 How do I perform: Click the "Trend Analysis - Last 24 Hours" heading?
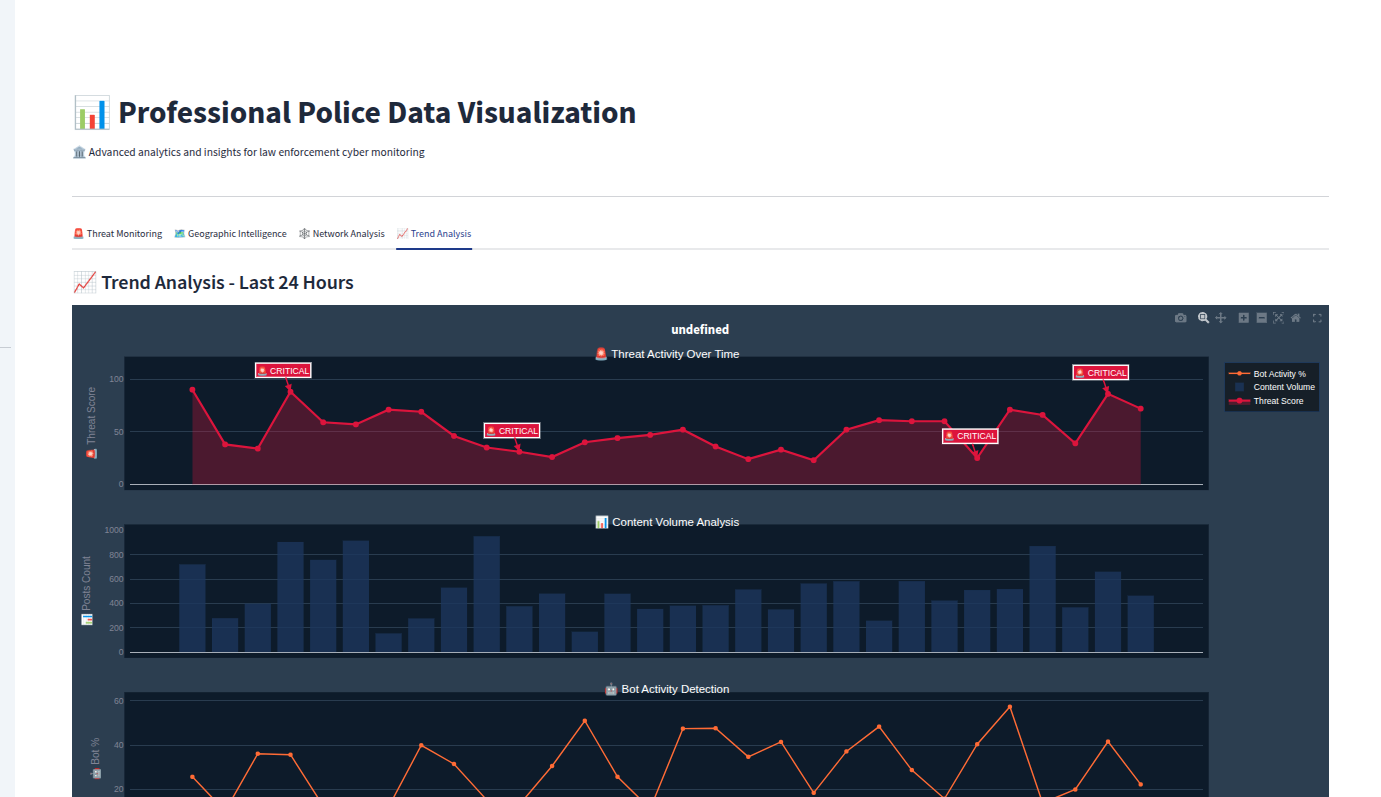coord(213,283)
